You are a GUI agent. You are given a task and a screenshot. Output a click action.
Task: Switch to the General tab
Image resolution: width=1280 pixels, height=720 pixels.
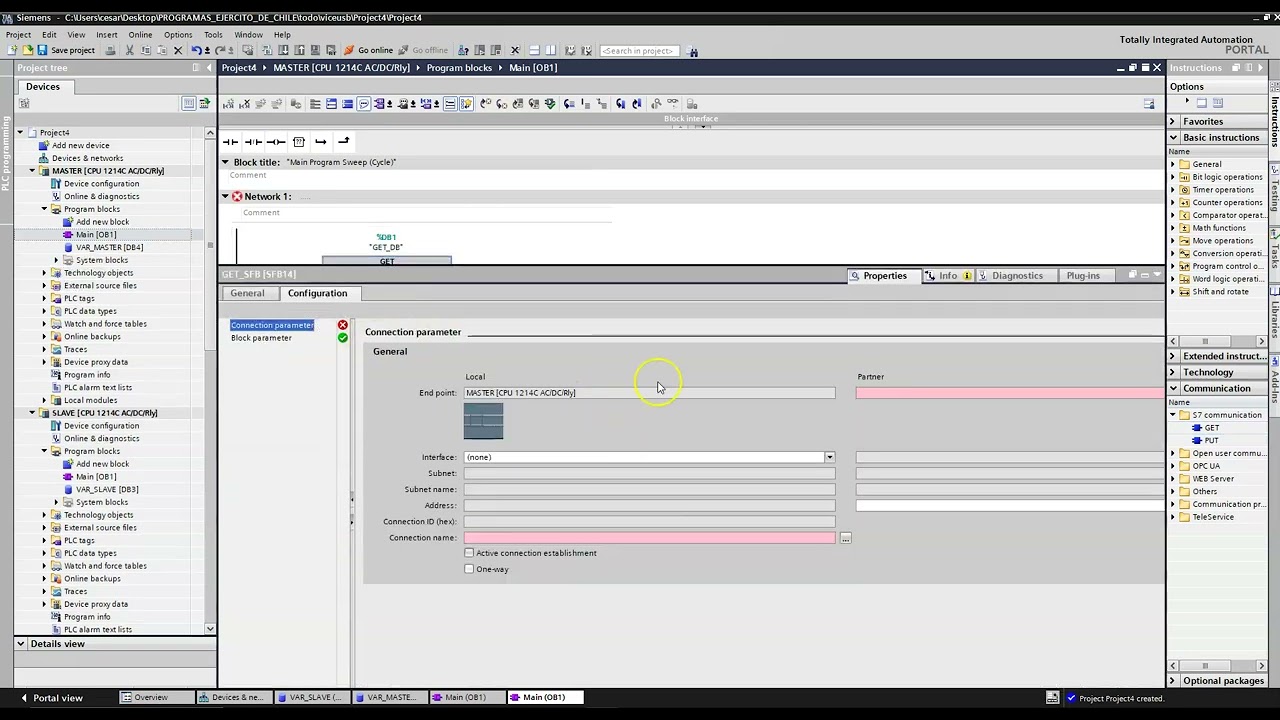(x=247, y=293)
